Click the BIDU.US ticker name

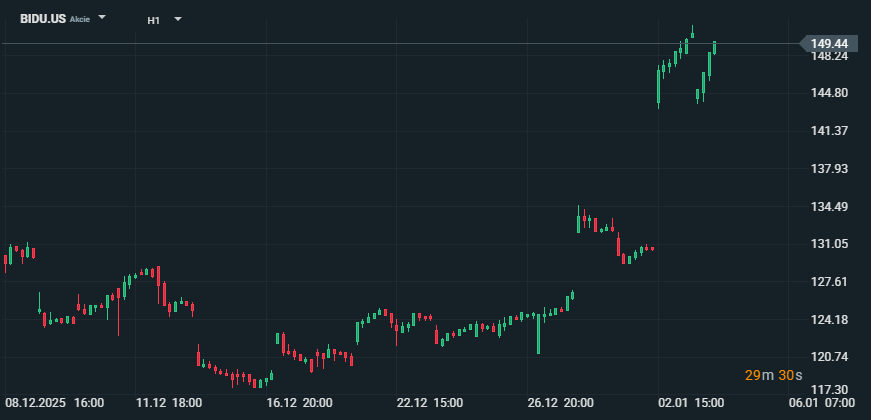[x=43, y=19]
